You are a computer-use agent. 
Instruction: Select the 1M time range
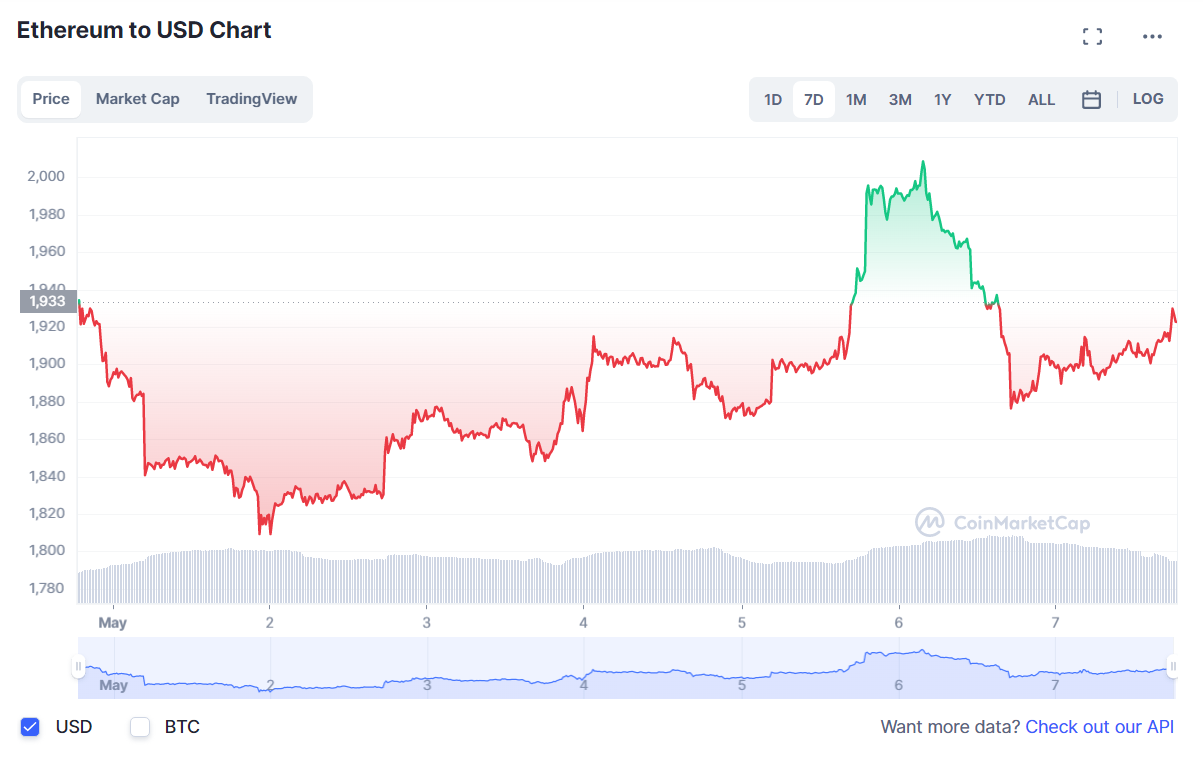[x=856, y=100]
